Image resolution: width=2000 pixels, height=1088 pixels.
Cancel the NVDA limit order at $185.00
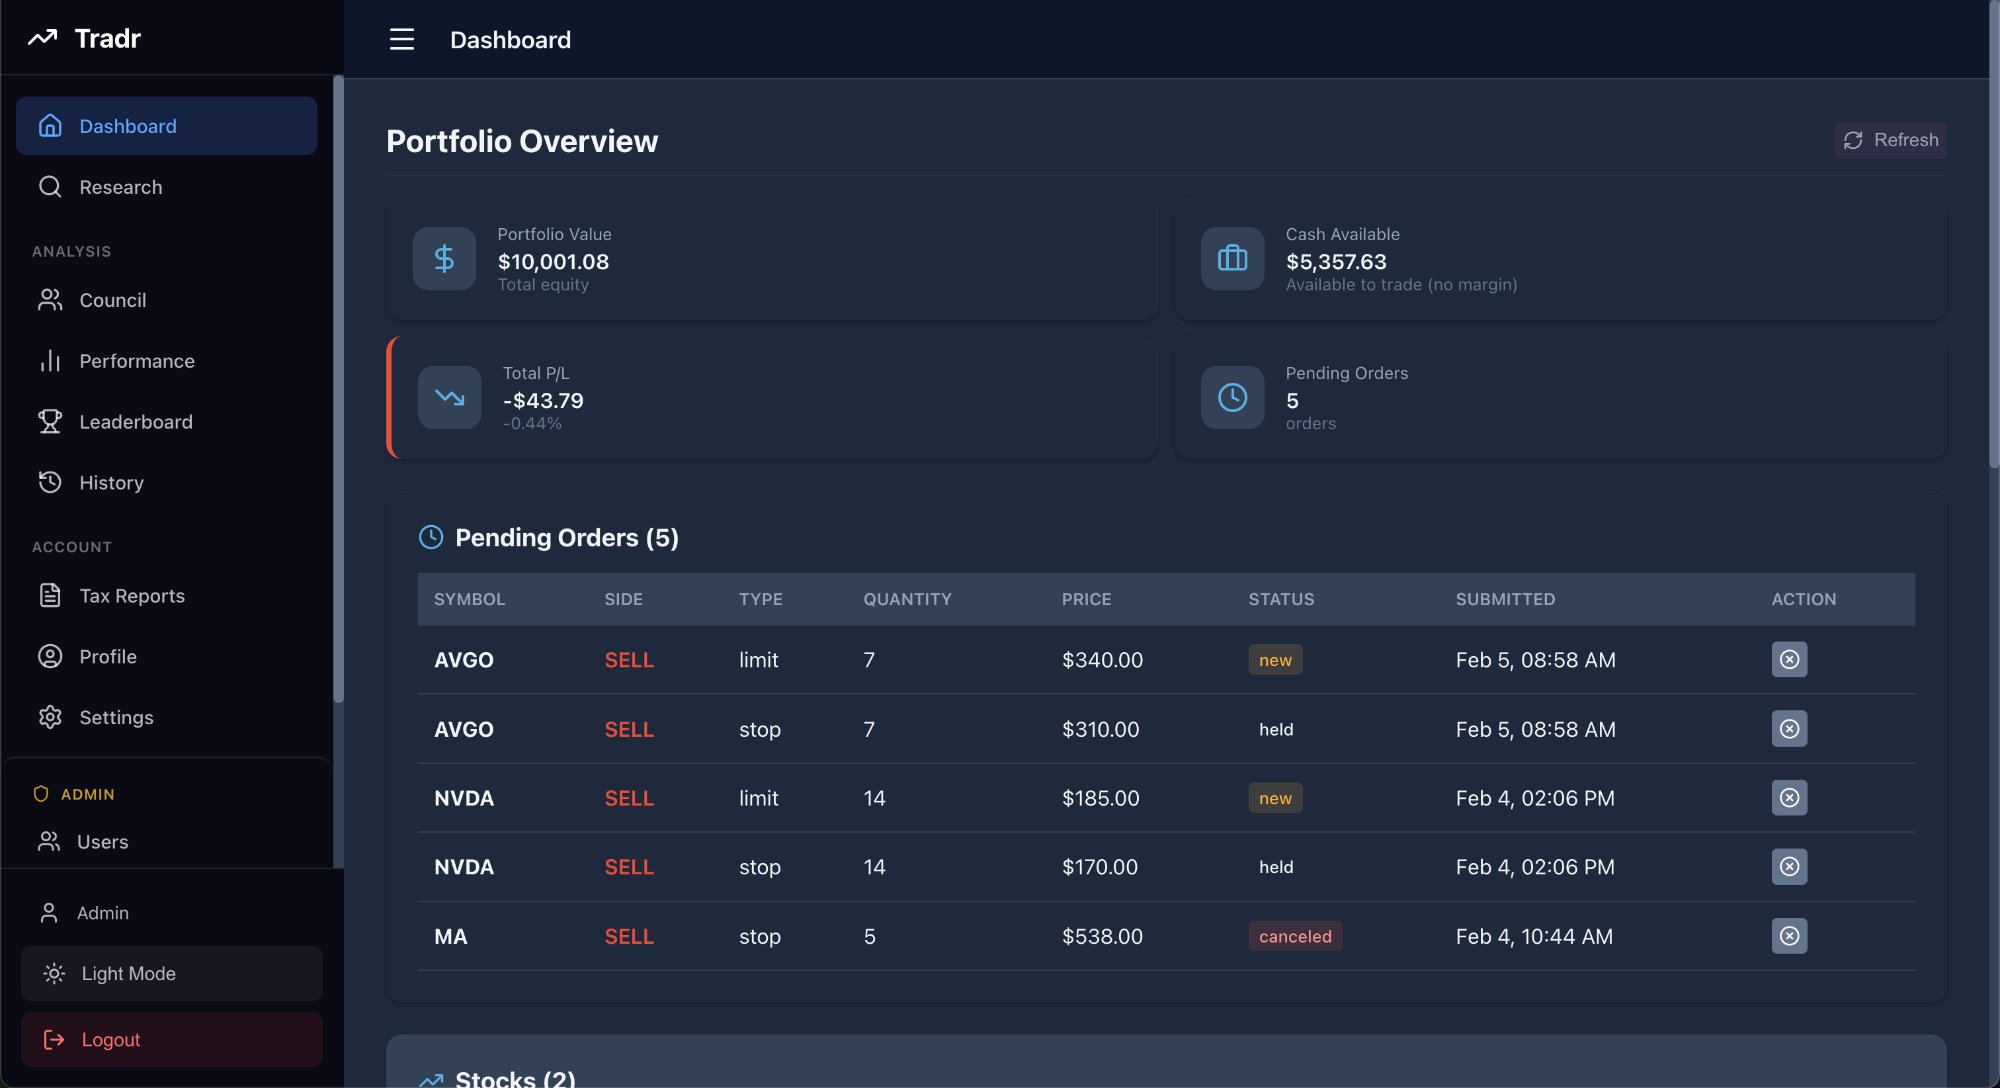1789,798
